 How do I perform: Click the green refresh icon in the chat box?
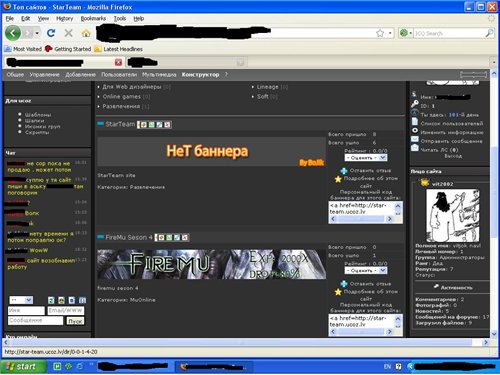(x=51, y=300)
